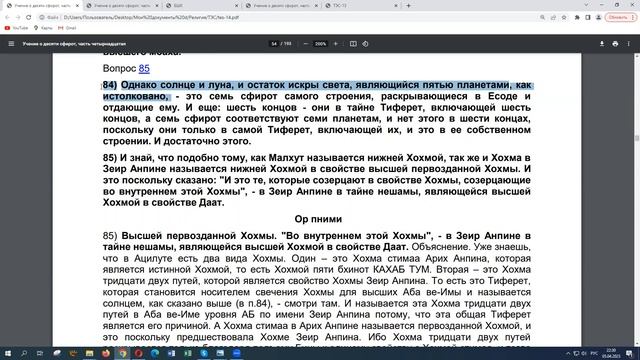Open the PDF viewer more actions menu
This screenshot has height=360, width=640.
[x=629, y=44]
